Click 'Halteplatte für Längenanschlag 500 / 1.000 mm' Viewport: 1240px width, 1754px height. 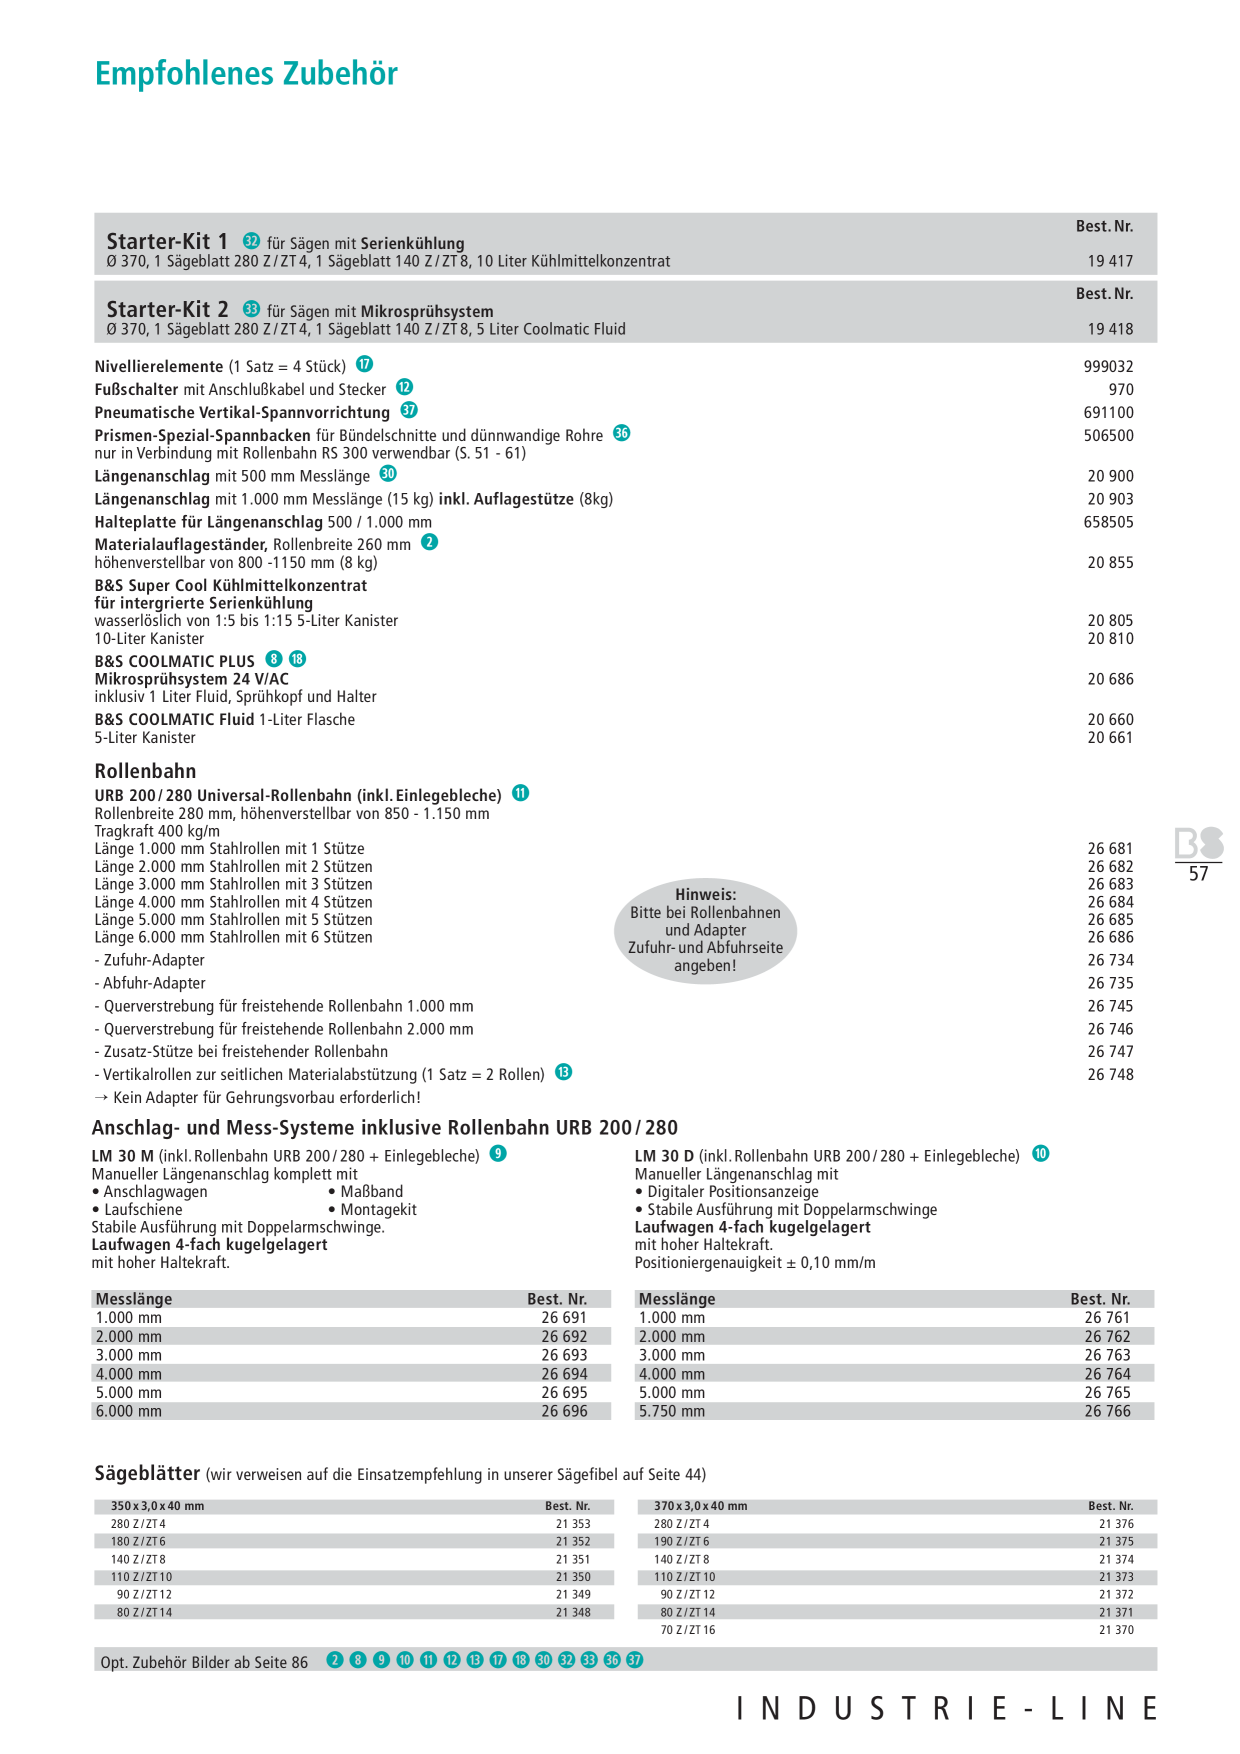tap(263, 522)
